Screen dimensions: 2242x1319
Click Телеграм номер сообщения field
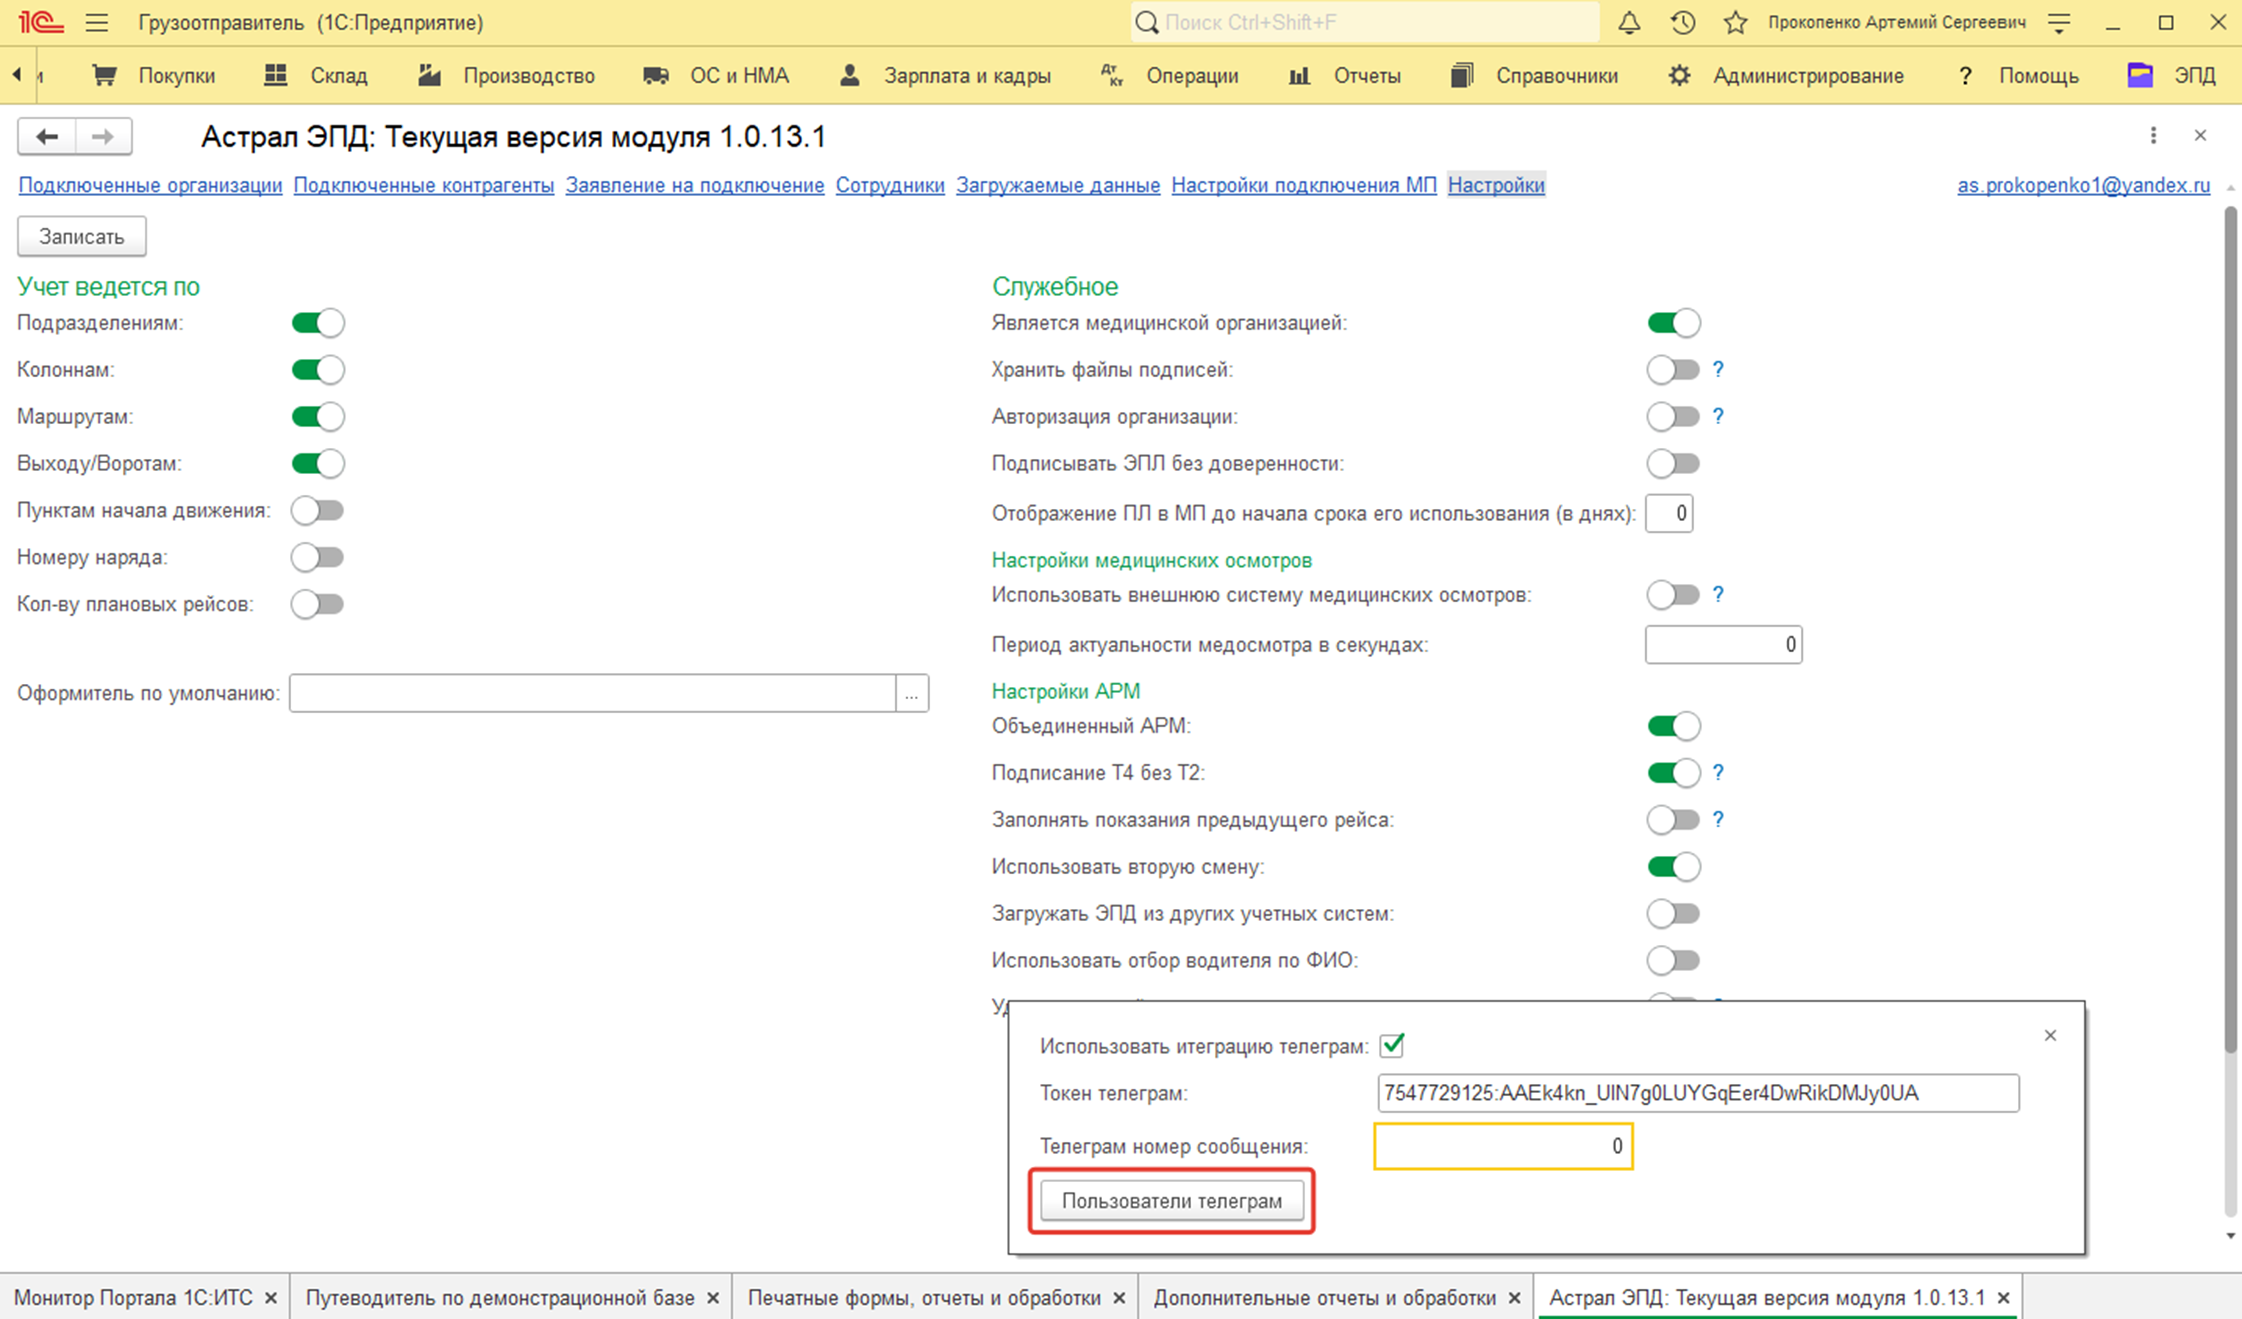(x=1503, y=1146)
